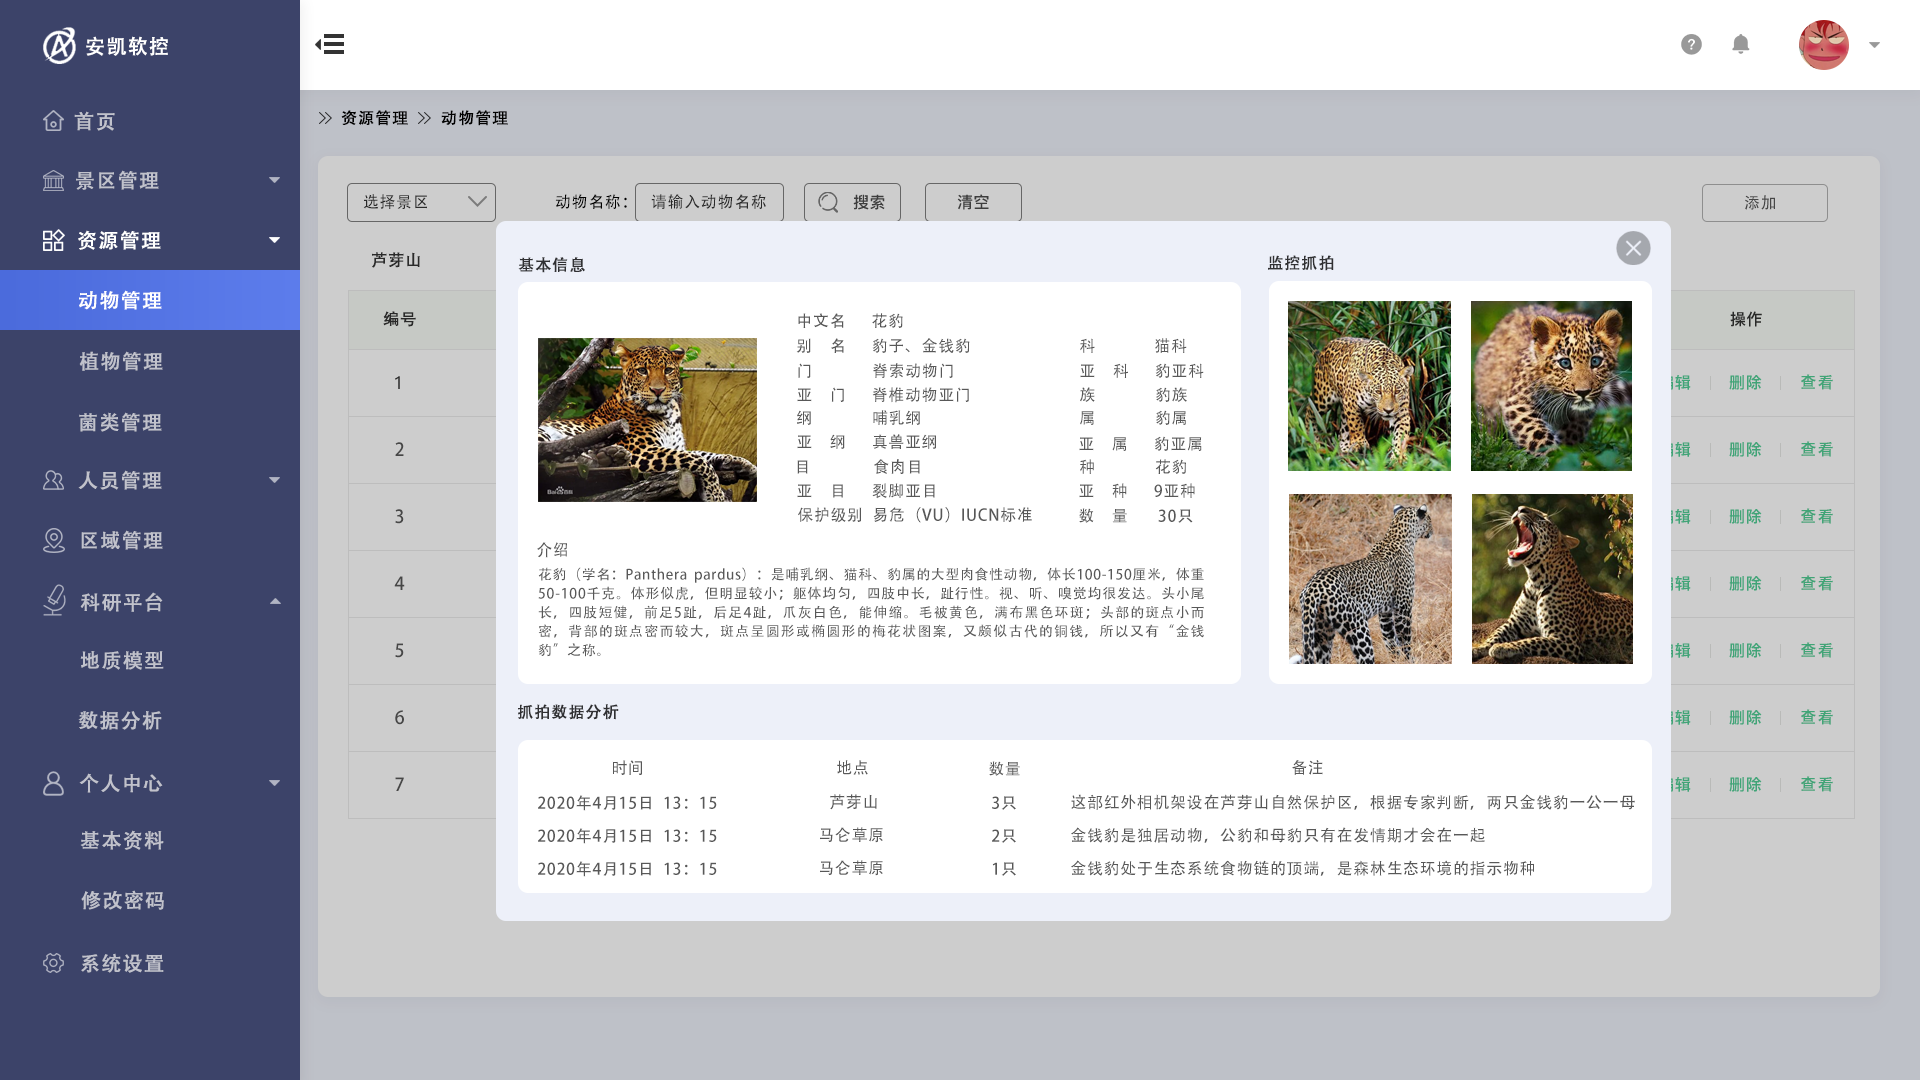Open snapshot of leopard cub

click(1551, 386)
